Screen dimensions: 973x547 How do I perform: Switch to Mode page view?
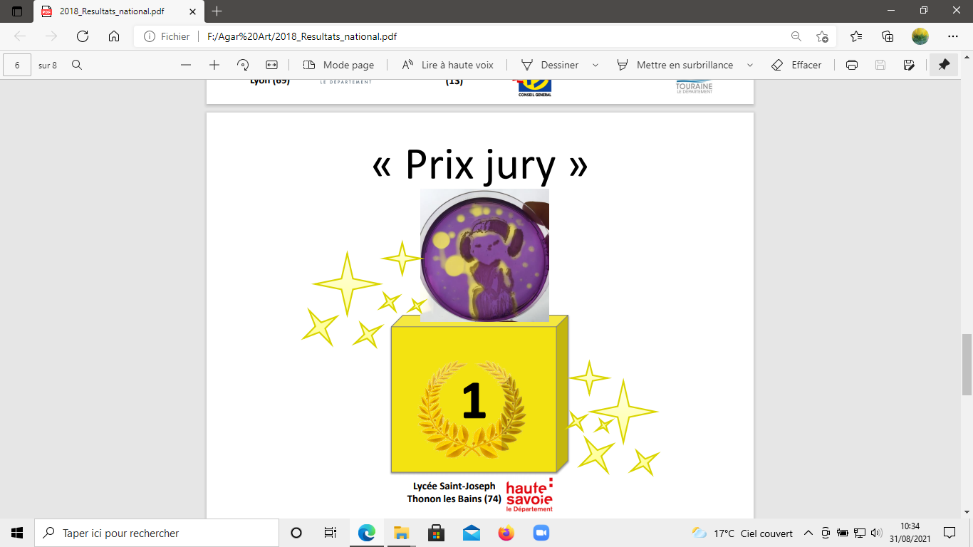click(x=338, y=65)
